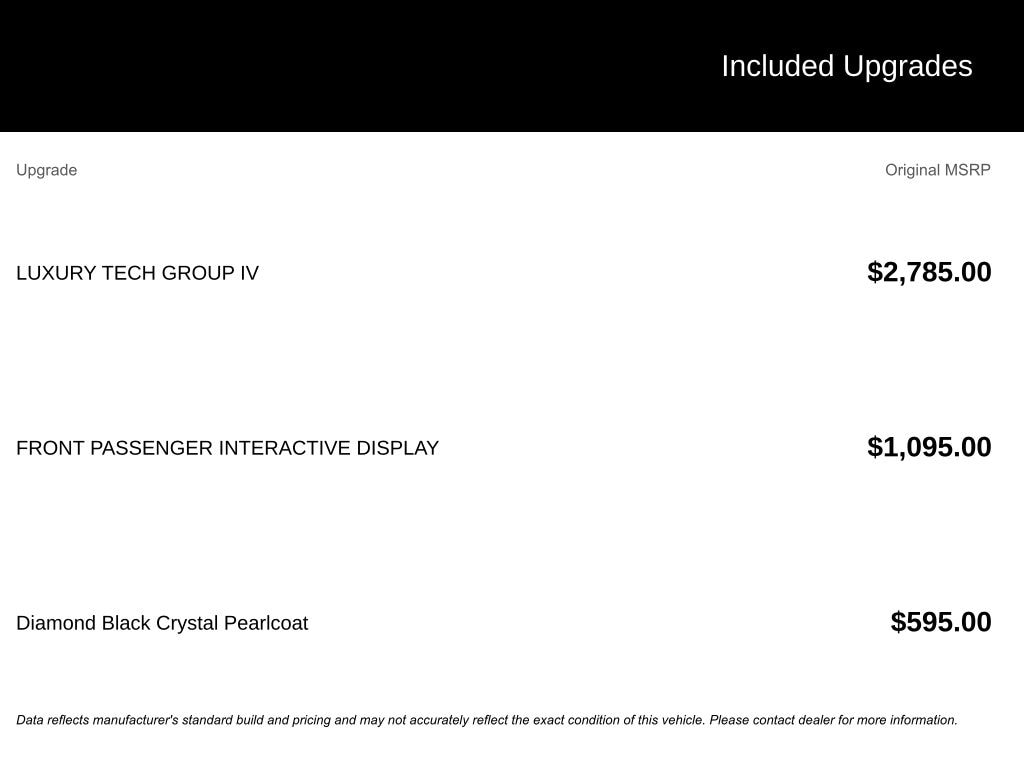This screenshot has width=1024, height=768.
Task: Click the word 'MSRP' in the column header
Action: pos(967,170)
